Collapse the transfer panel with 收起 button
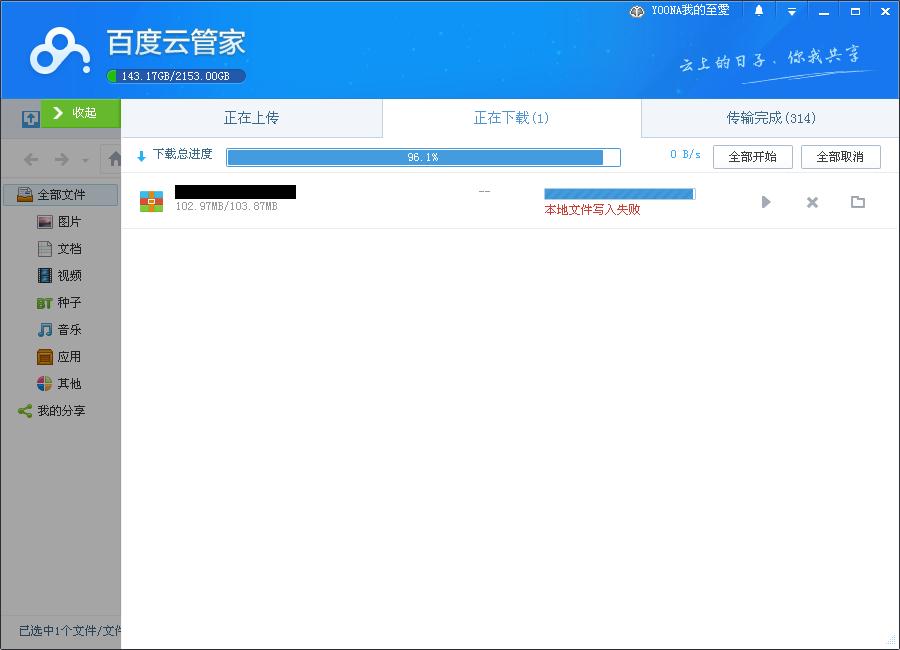 point(80,113)
